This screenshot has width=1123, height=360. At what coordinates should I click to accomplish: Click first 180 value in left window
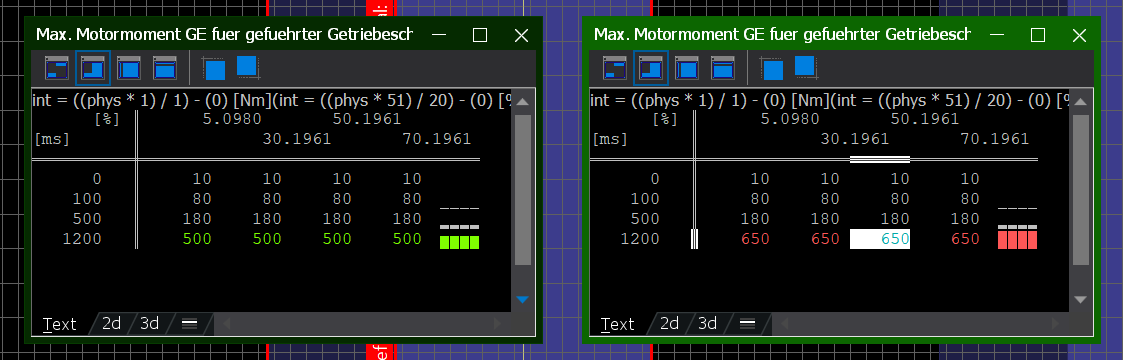pyautogui.click(x=197, y=219)
